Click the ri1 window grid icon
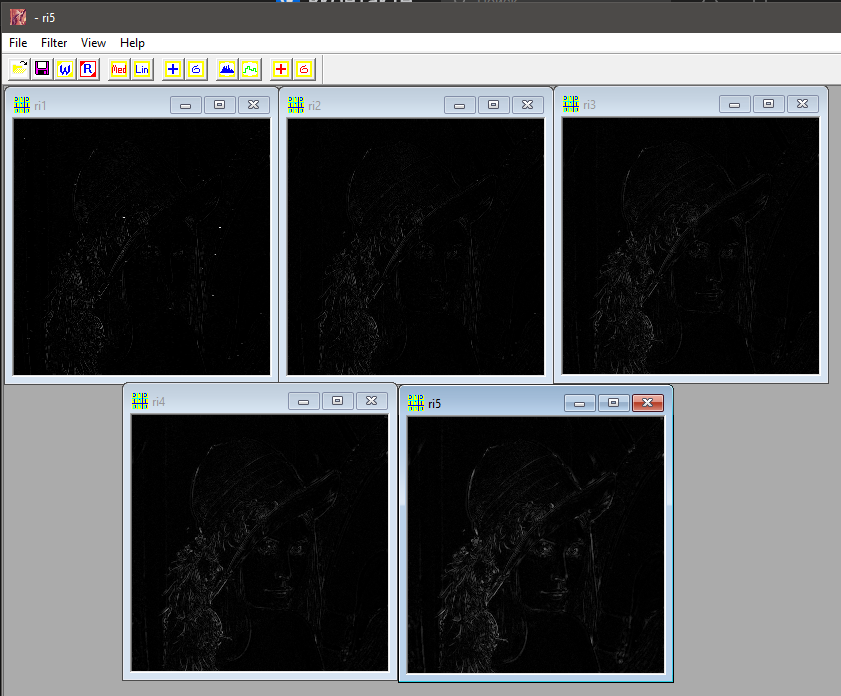841x696 pixels. pos(22,105)
